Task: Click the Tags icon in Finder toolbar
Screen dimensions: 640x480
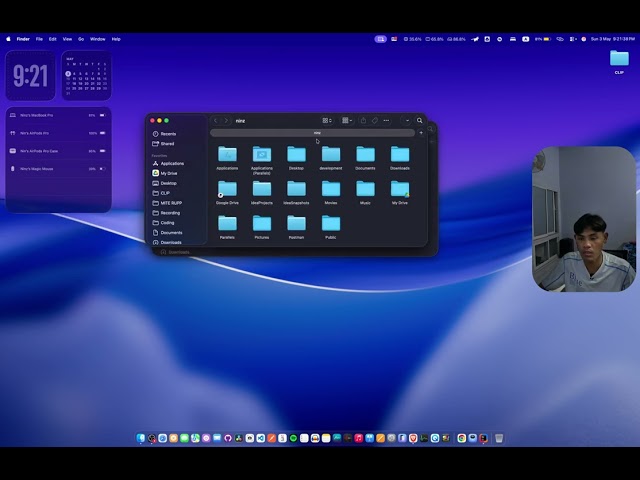Action: click(375, 120)
